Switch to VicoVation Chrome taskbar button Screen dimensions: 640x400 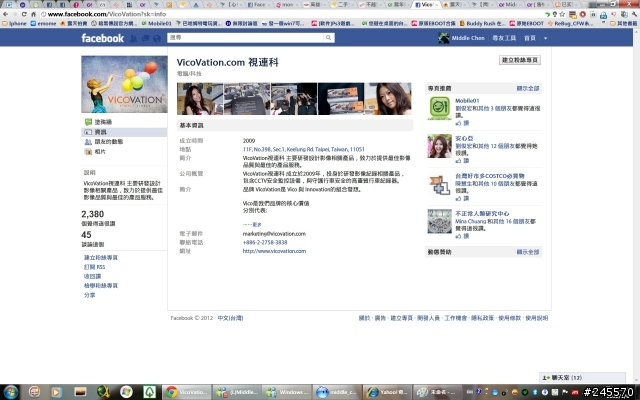coord(187,392)
